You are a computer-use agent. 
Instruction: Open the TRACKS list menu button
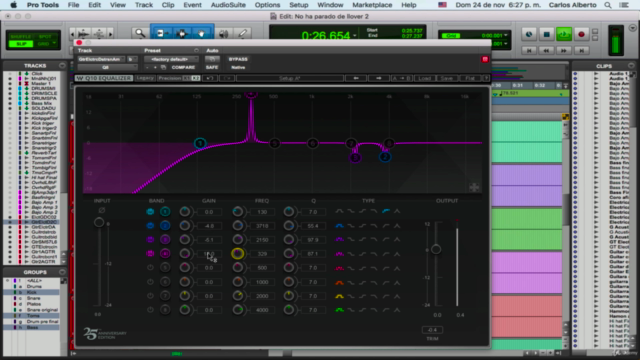click(62, 66)
